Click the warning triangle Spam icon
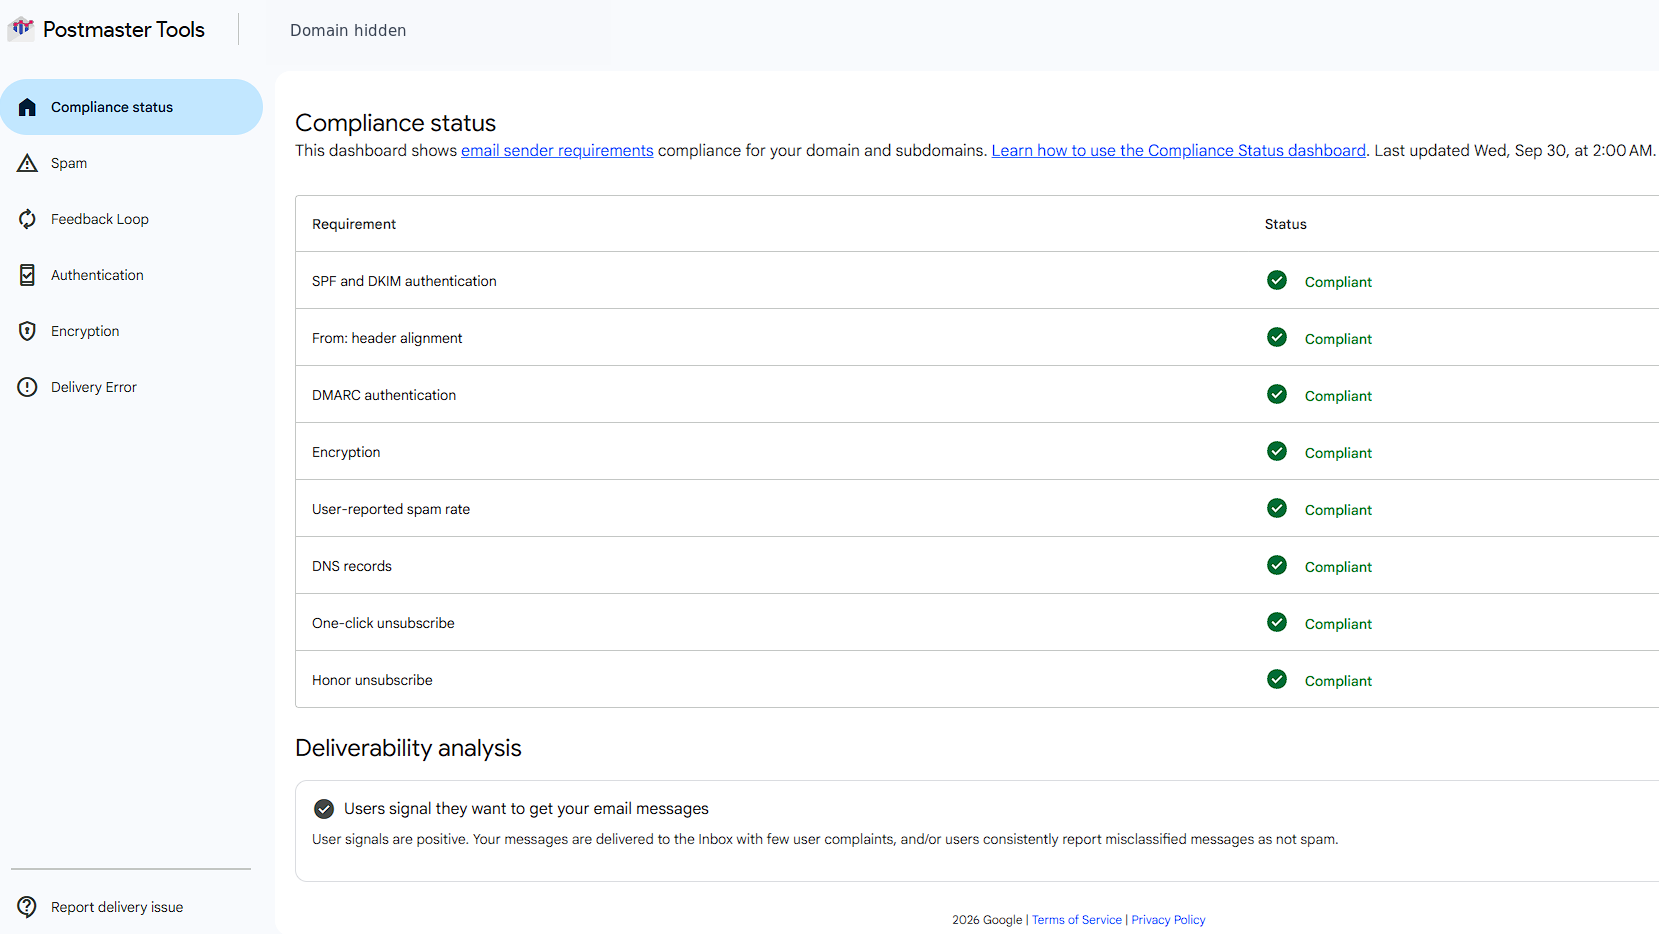Viewport: 1659px width, 934px height. coord(27,163)
